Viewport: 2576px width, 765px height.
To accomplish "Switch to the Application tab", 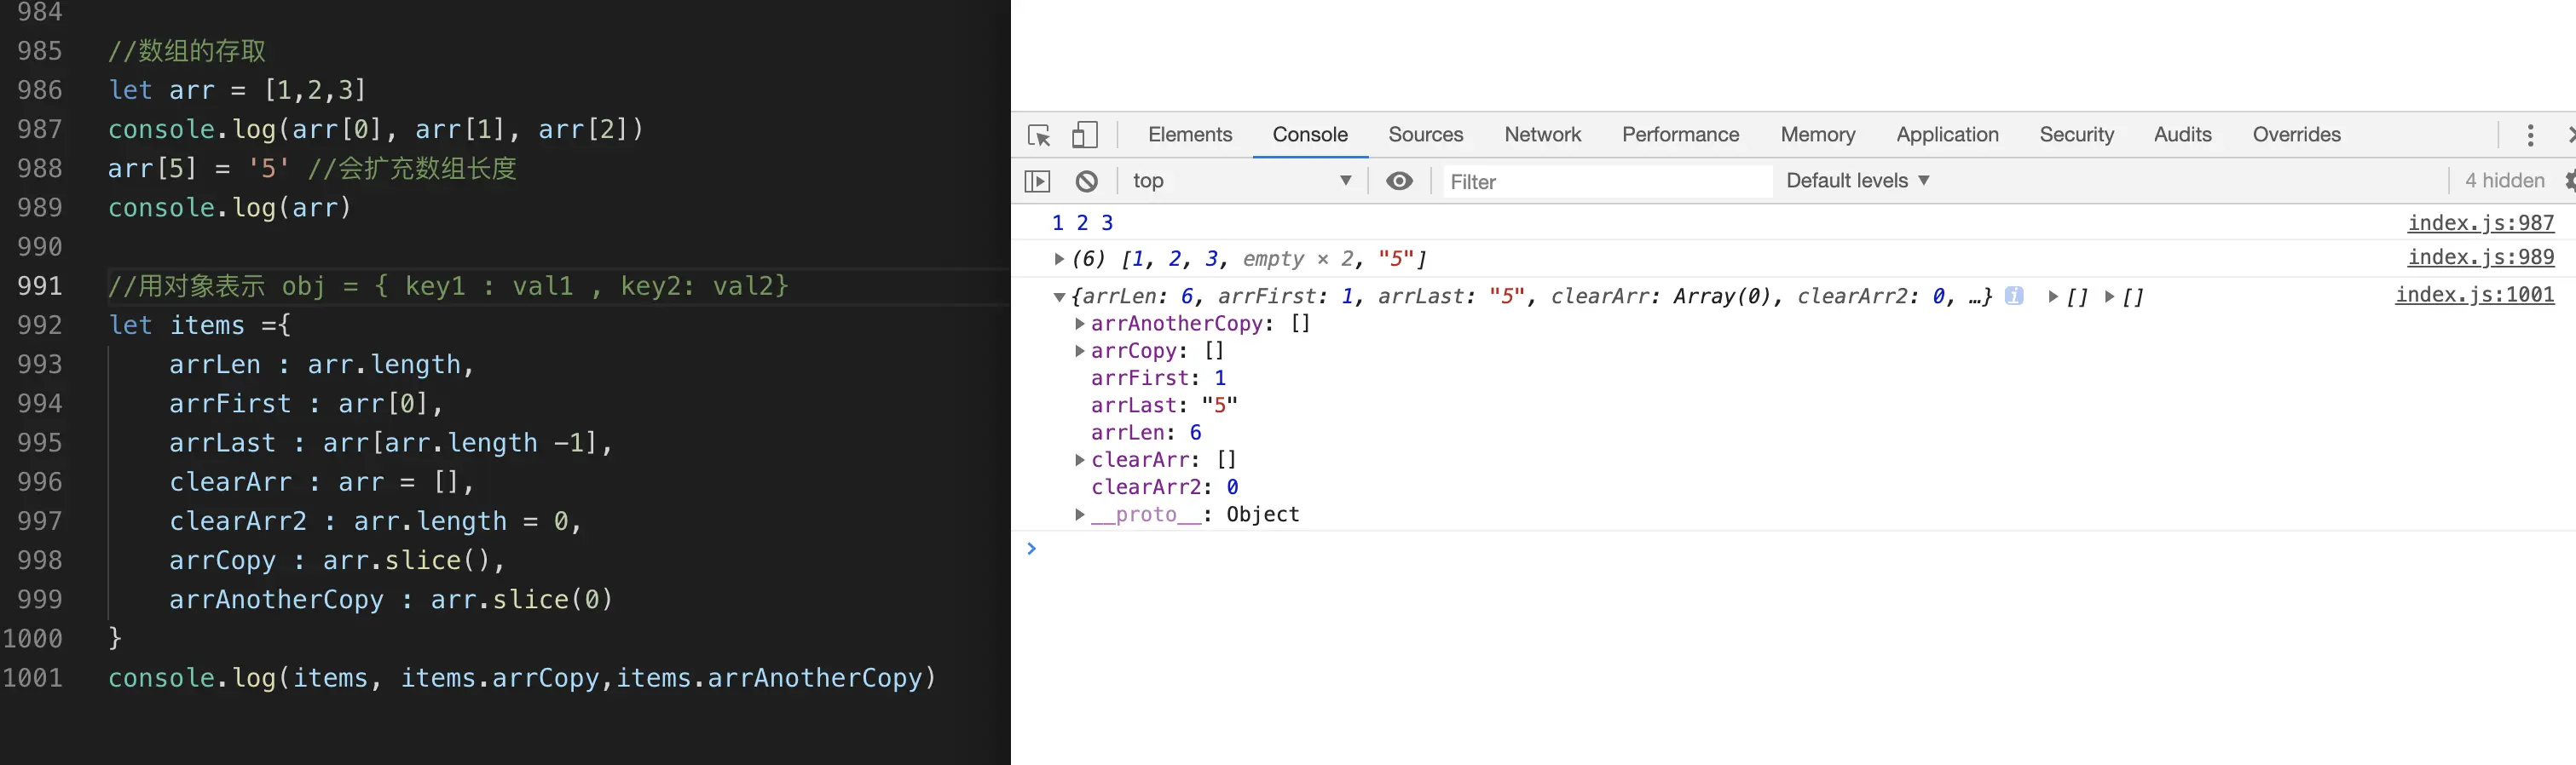I will (x=1948, y=134).
